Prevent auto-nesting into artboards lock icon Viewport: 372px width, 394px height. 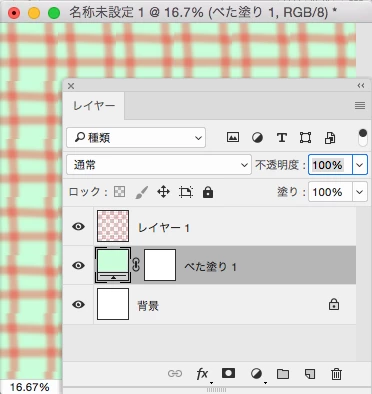(x=186, y=192)
